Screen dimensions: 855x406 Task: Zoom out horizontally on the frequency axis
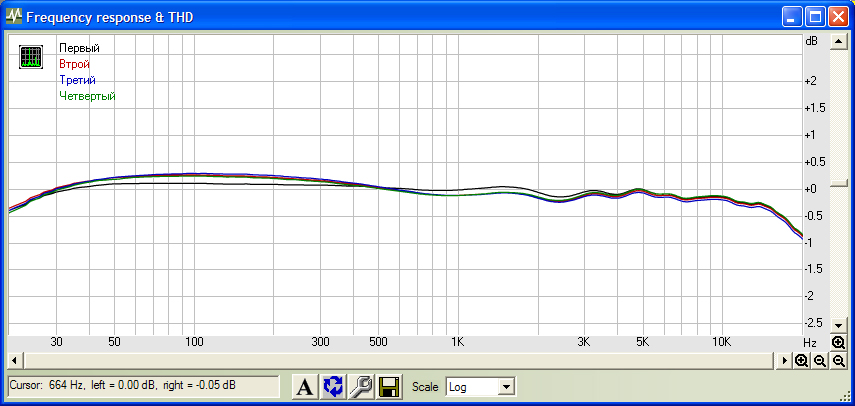click(820, 360)
